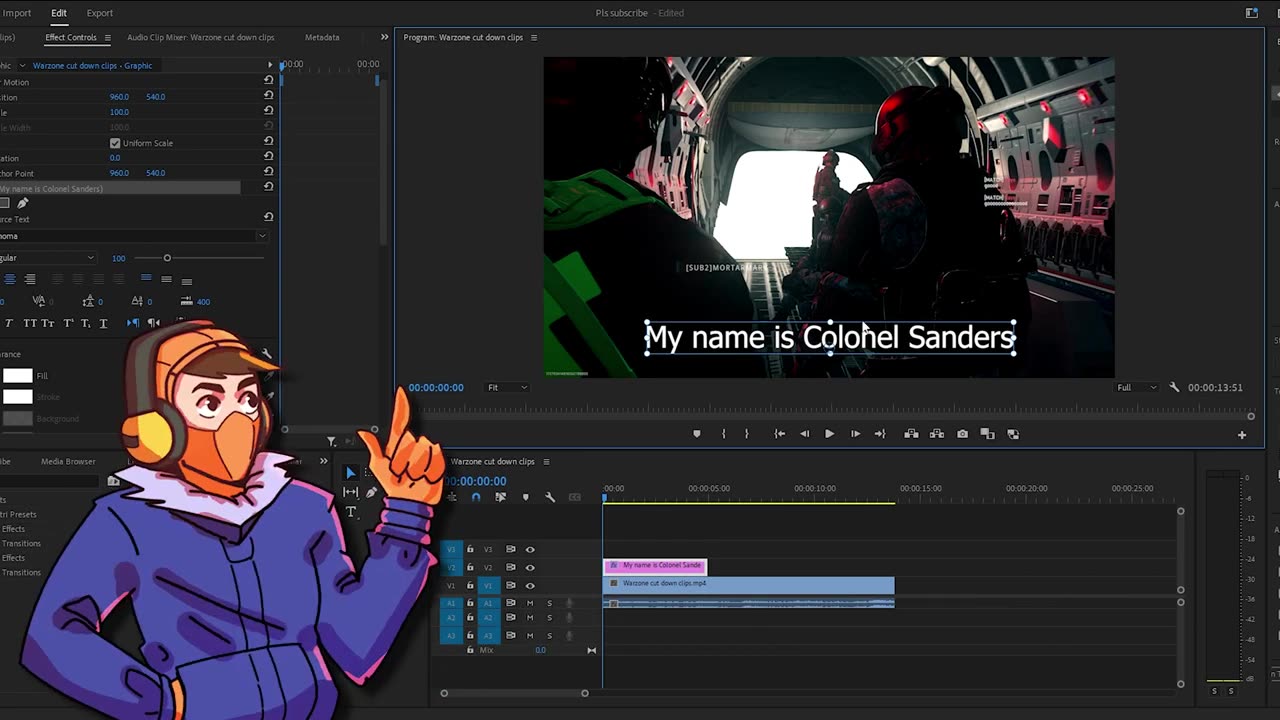
Task: Toggle sync lock on track V1
Action: coord(510,585)
